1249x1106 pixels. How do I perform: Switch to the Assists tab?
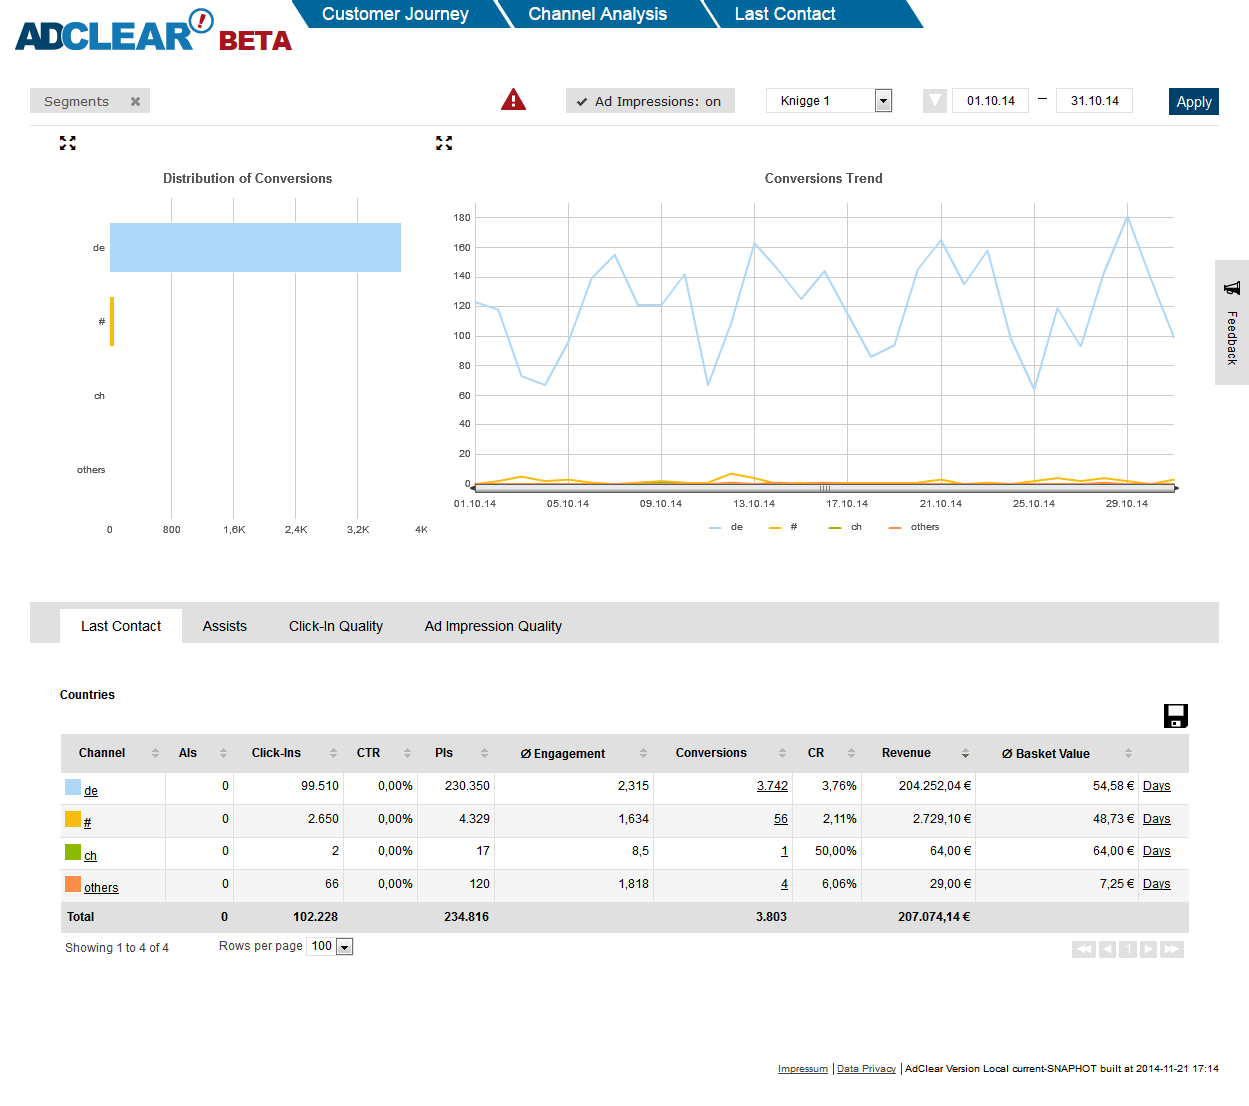pyautogui.click(x=224, y=626)
